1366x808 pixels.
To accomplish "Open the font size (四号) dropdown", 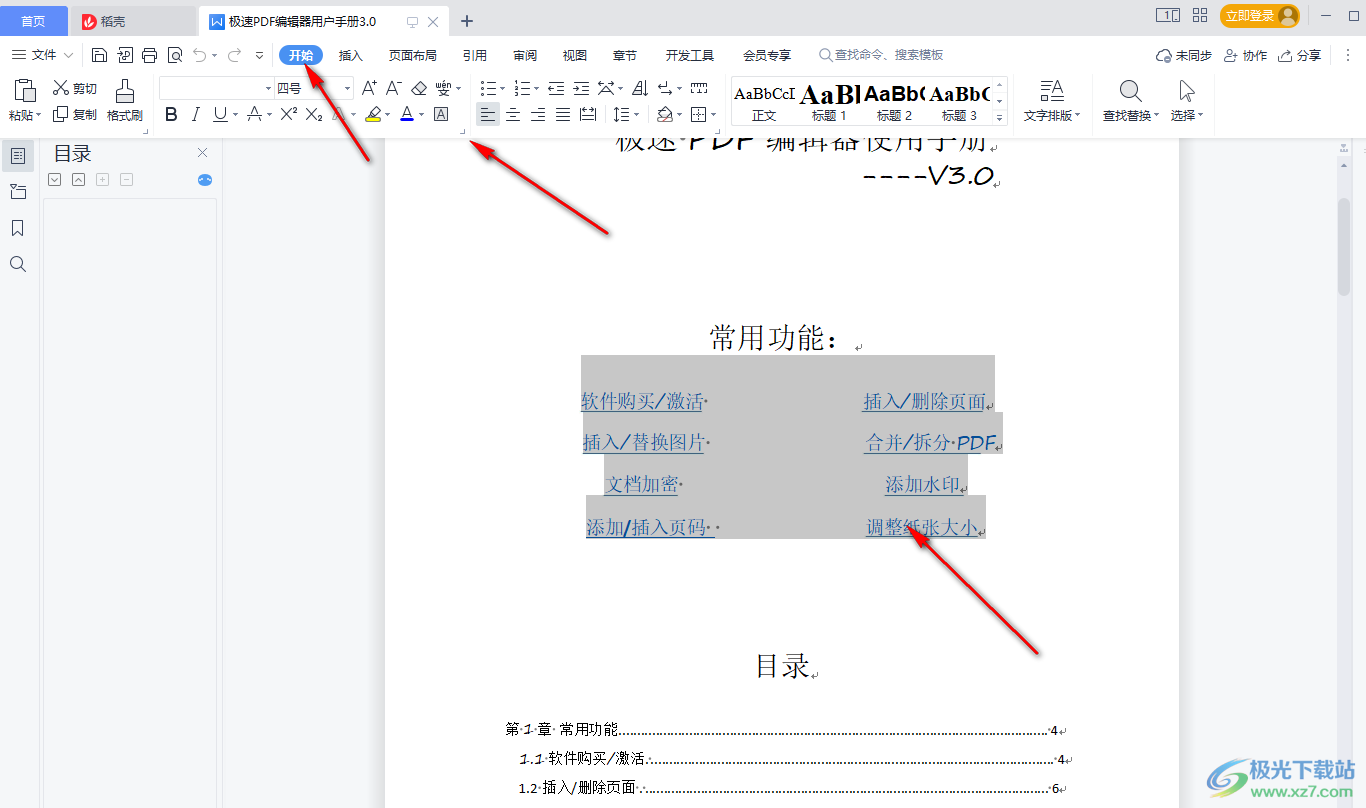I will 347,89.
